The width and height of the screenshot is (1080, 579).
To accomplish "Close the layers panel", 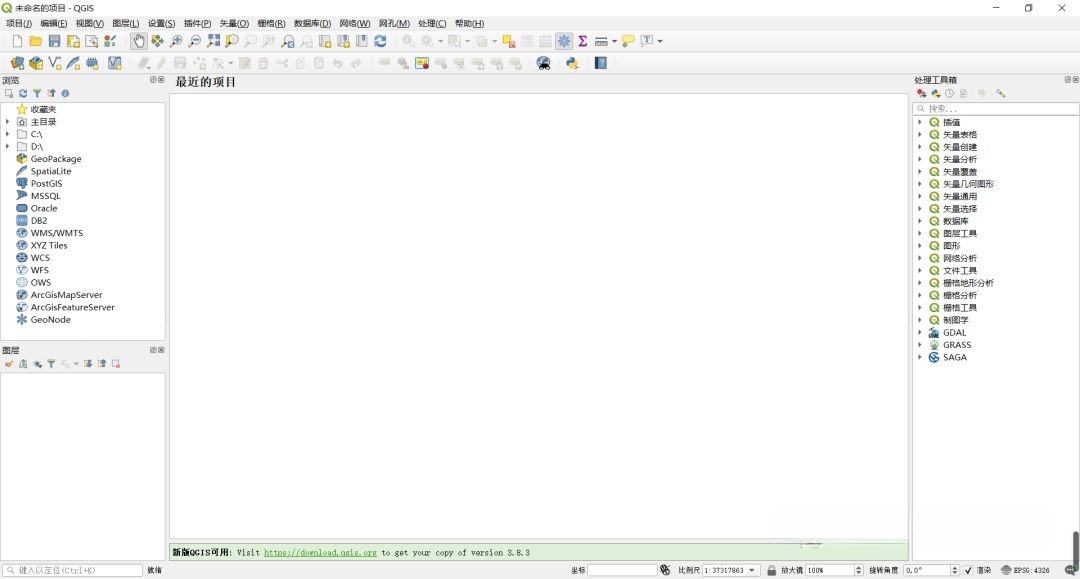I will [161, 350].
